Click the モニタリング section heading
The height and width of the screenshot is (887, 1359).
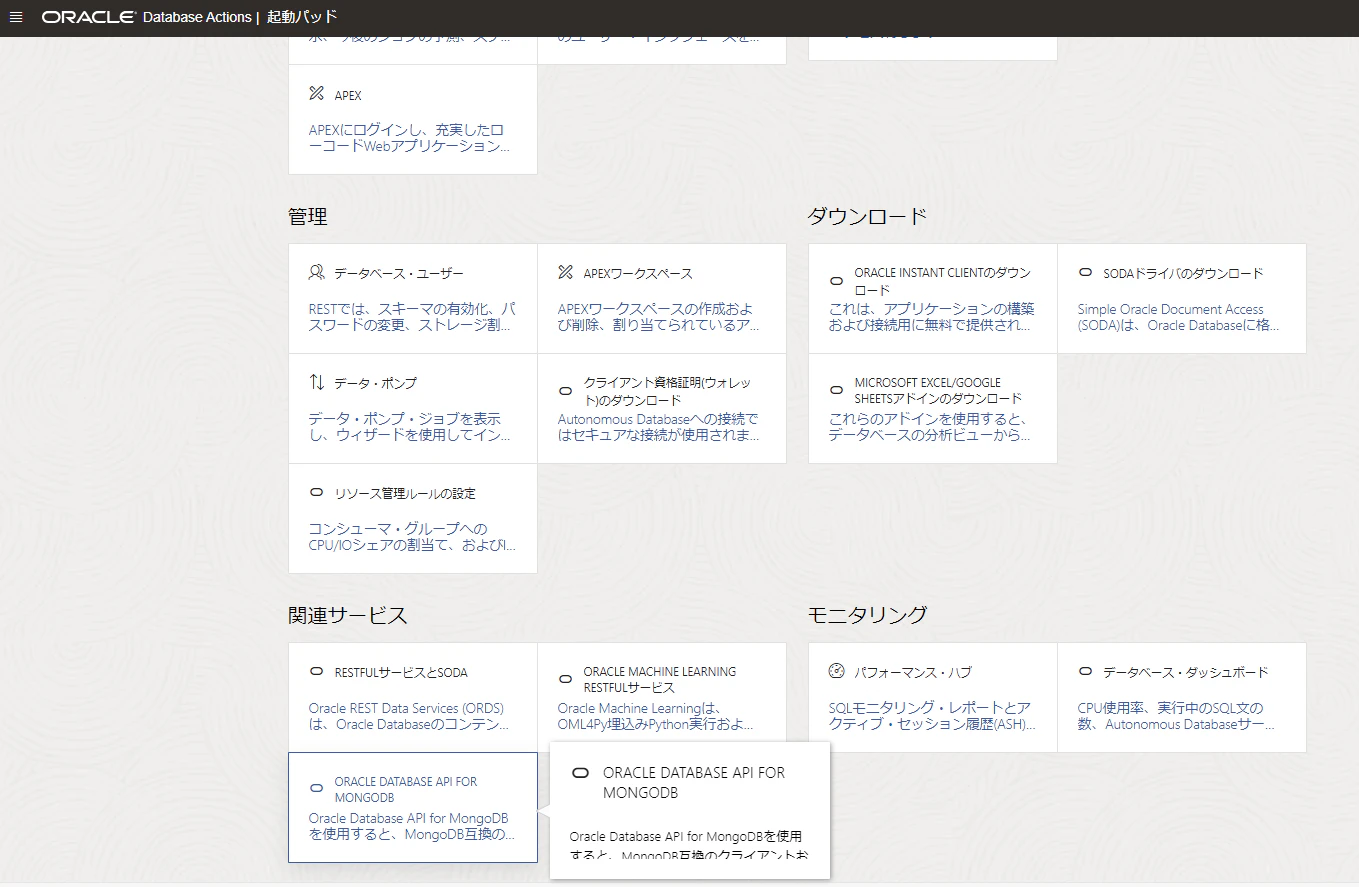pyautogui.click(x=867, y=615)
